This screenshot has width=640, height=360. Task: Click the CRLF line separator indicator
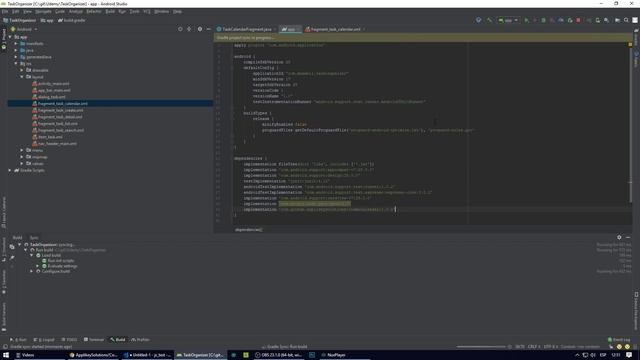533,347
